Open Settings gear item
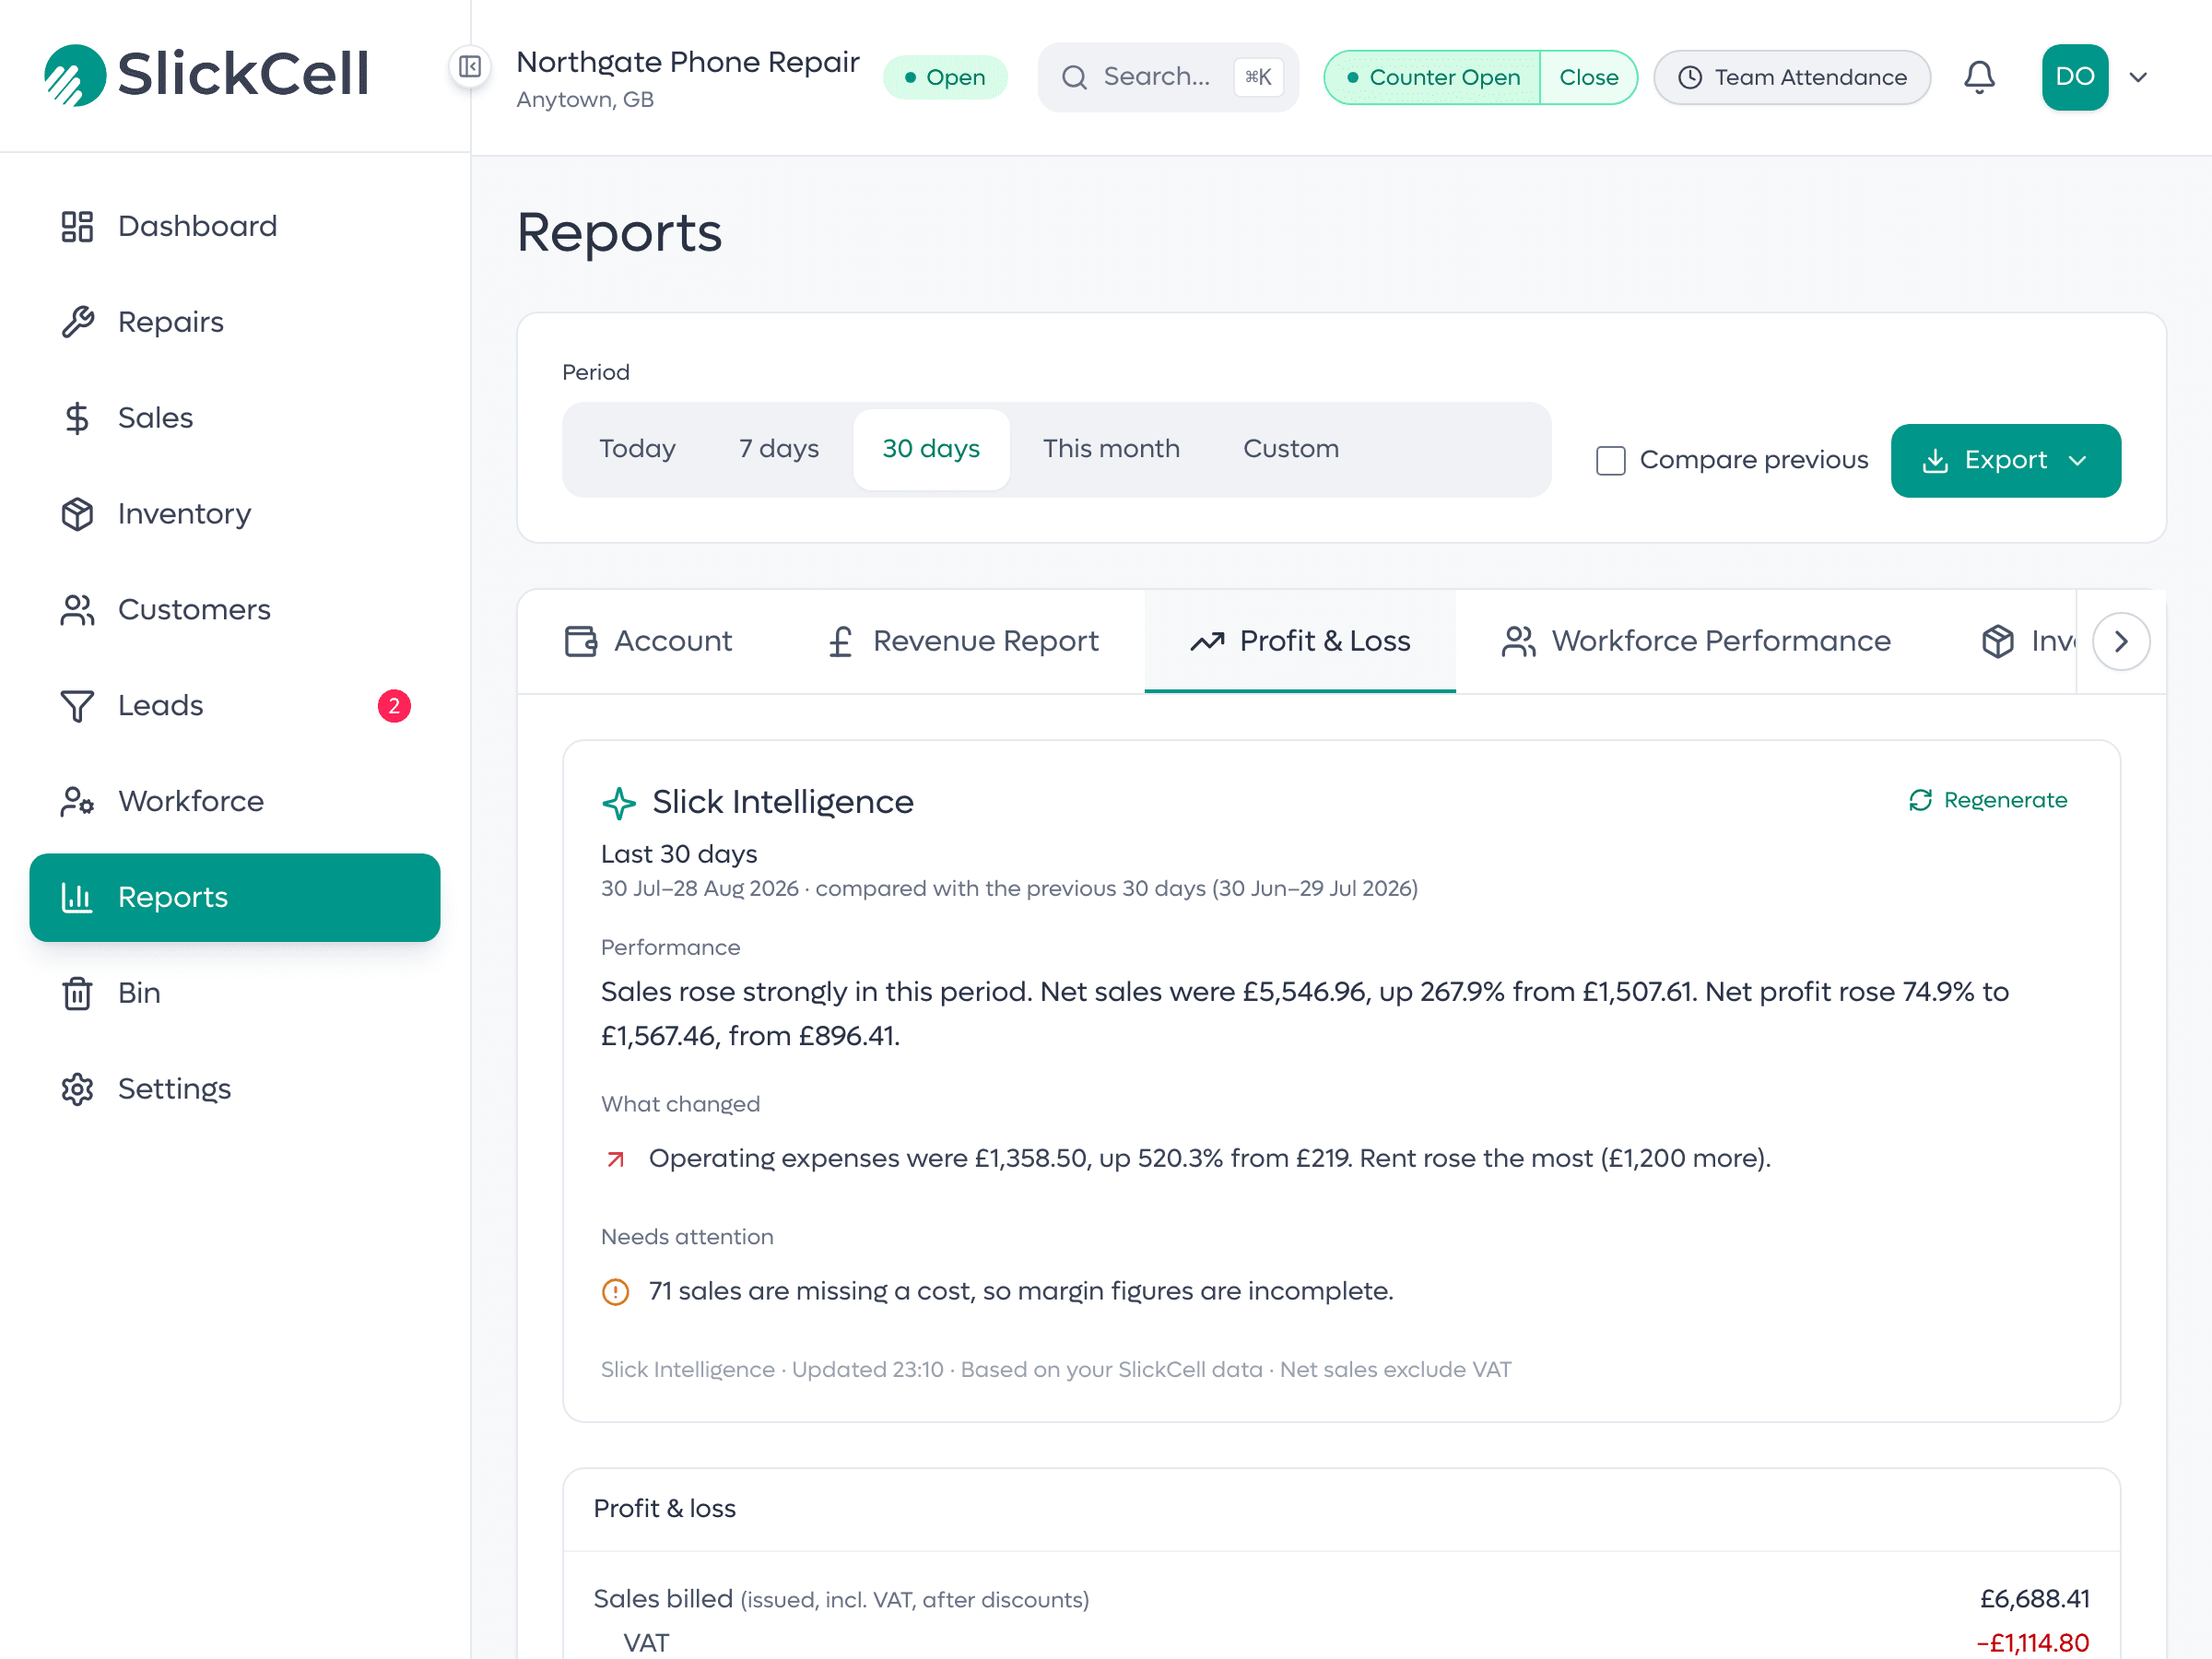Screen dimensions: 2212x1659 pos(235,1089)
